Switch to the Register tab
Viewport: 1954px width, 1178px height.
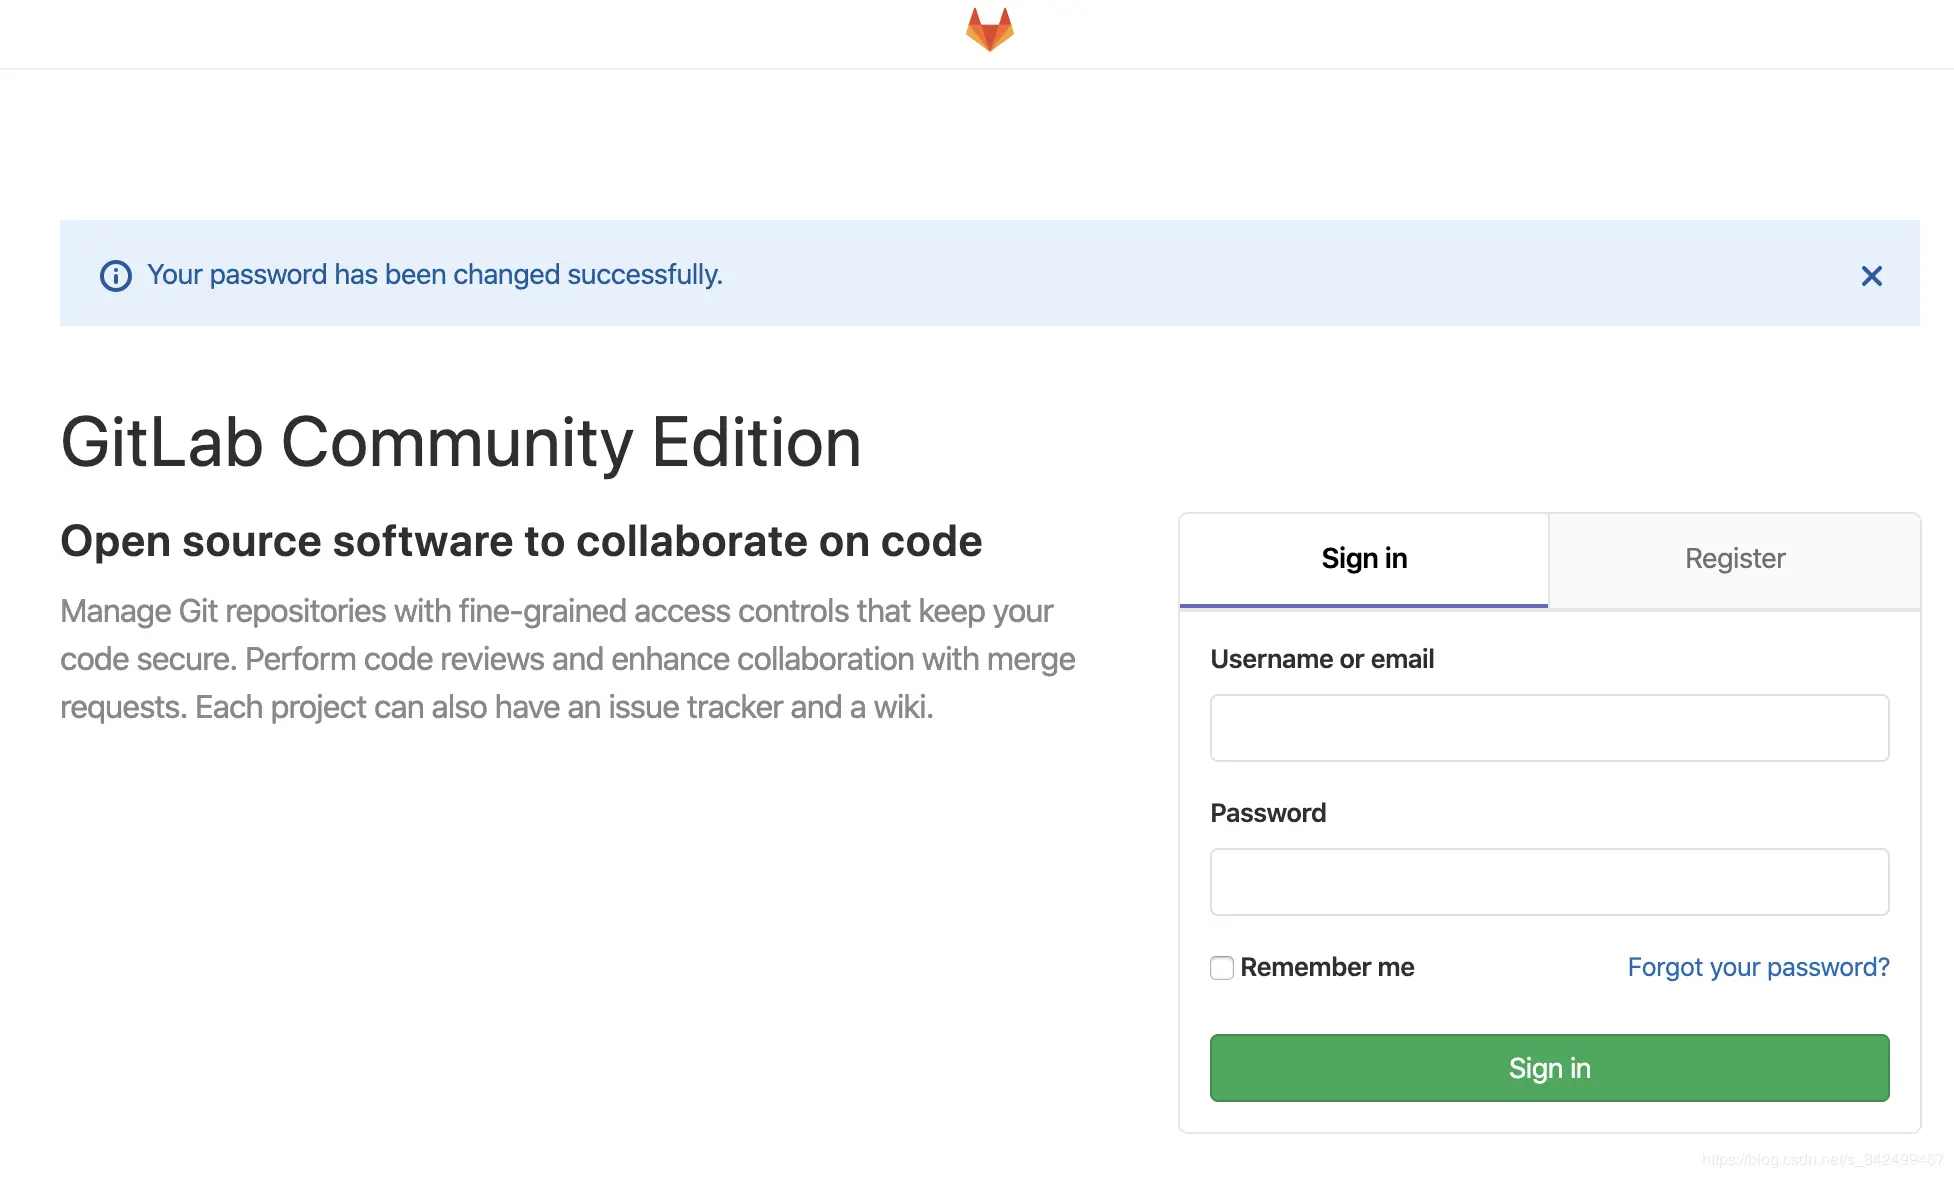tap(1734, 558)
